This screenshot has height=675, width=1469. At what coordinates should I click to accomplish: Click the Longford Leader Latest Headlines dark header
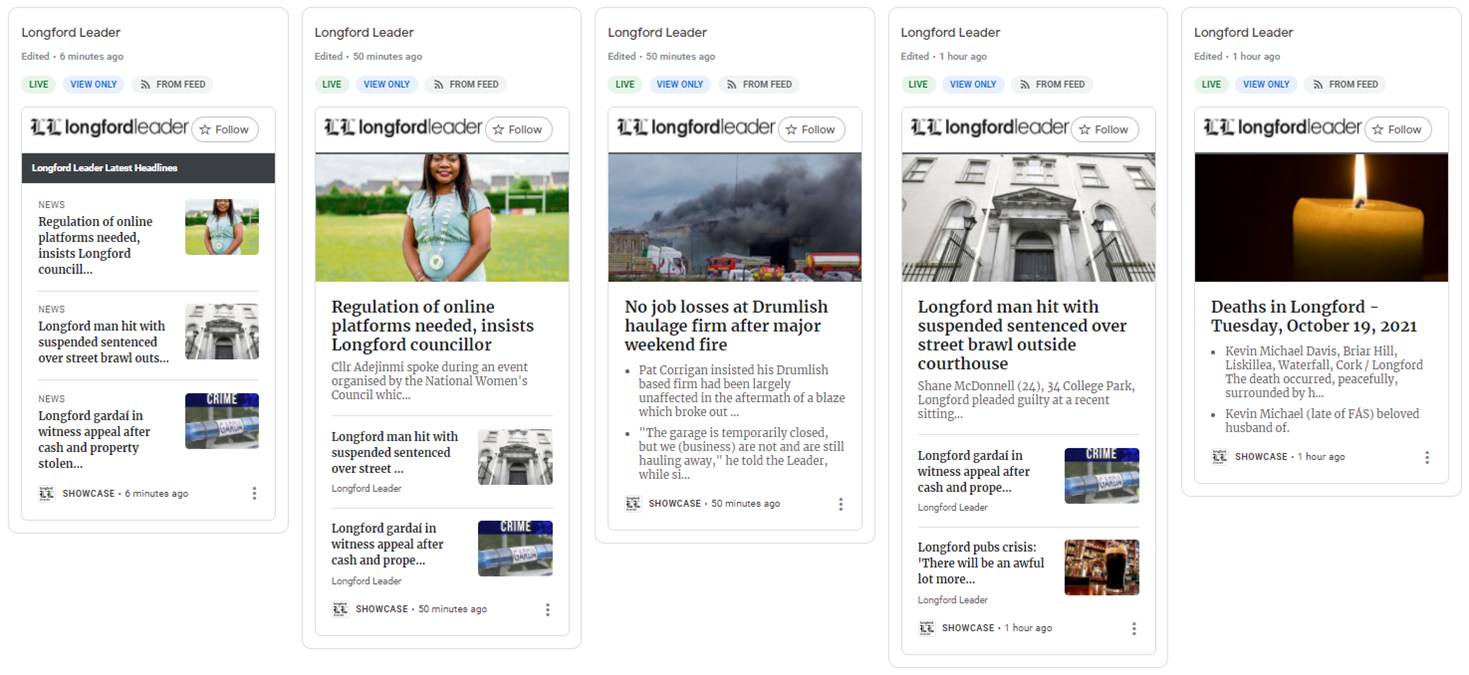point(148,168)
